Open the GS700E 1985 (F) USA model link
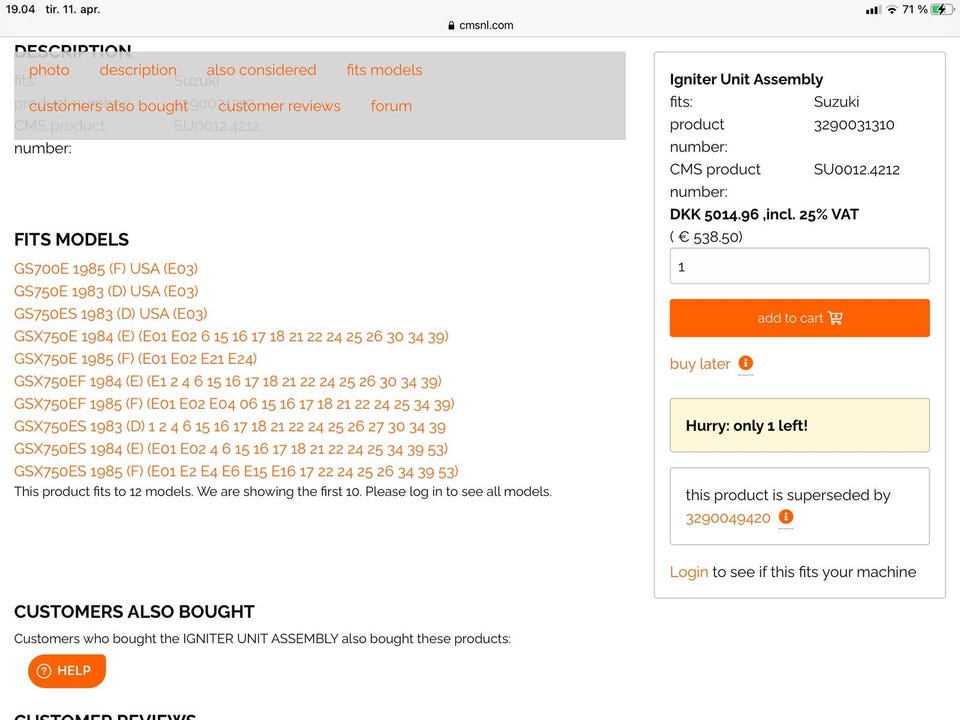The height and width of the screenshot is (720, 960). pyautogui.click(x=106, y=268)
